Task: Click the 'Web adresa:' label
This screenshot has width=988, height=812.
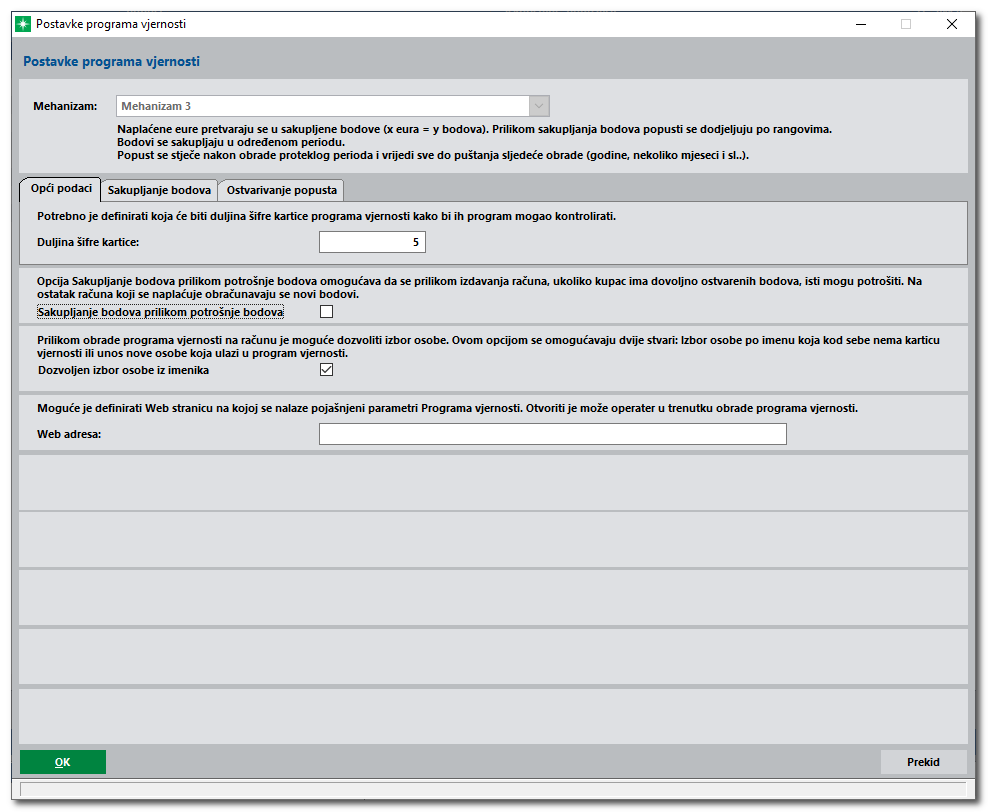Action: click(69, 435)
